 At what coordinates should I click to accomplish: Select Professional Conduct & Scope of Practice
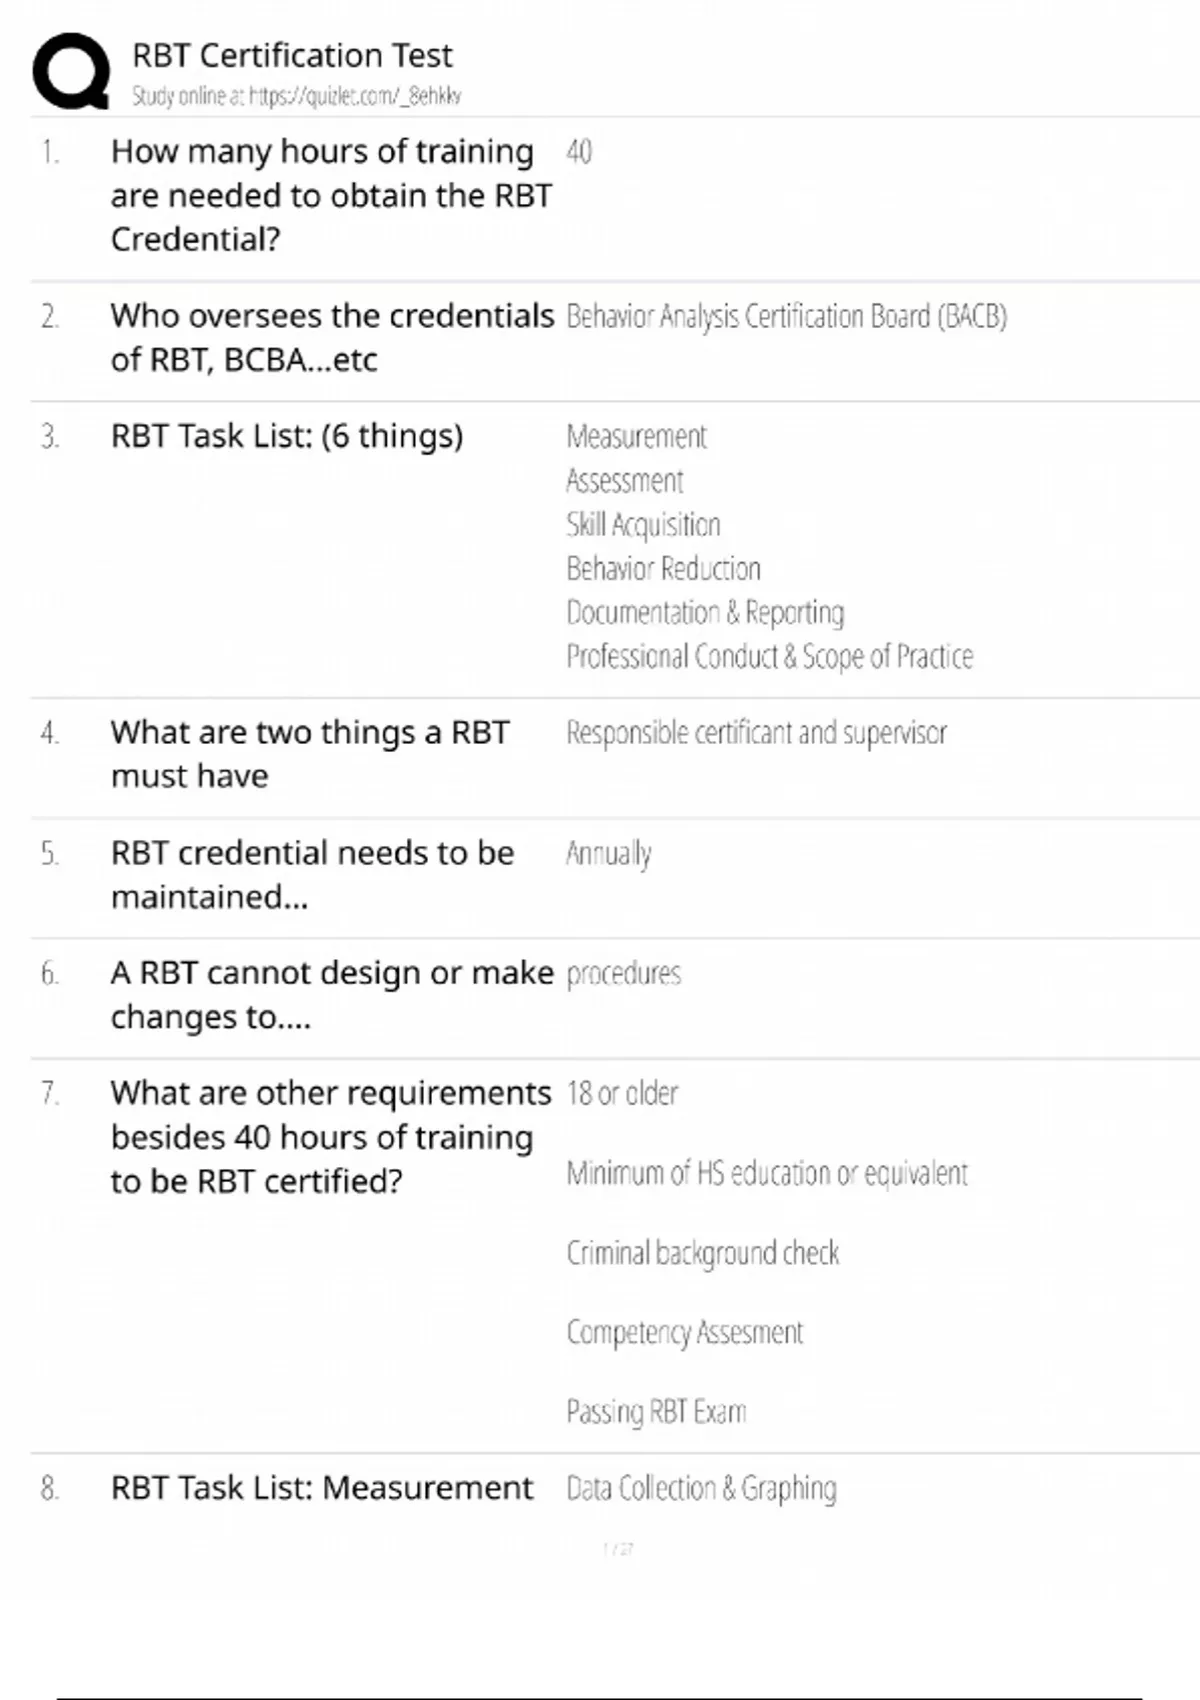[x=769, y=656]
